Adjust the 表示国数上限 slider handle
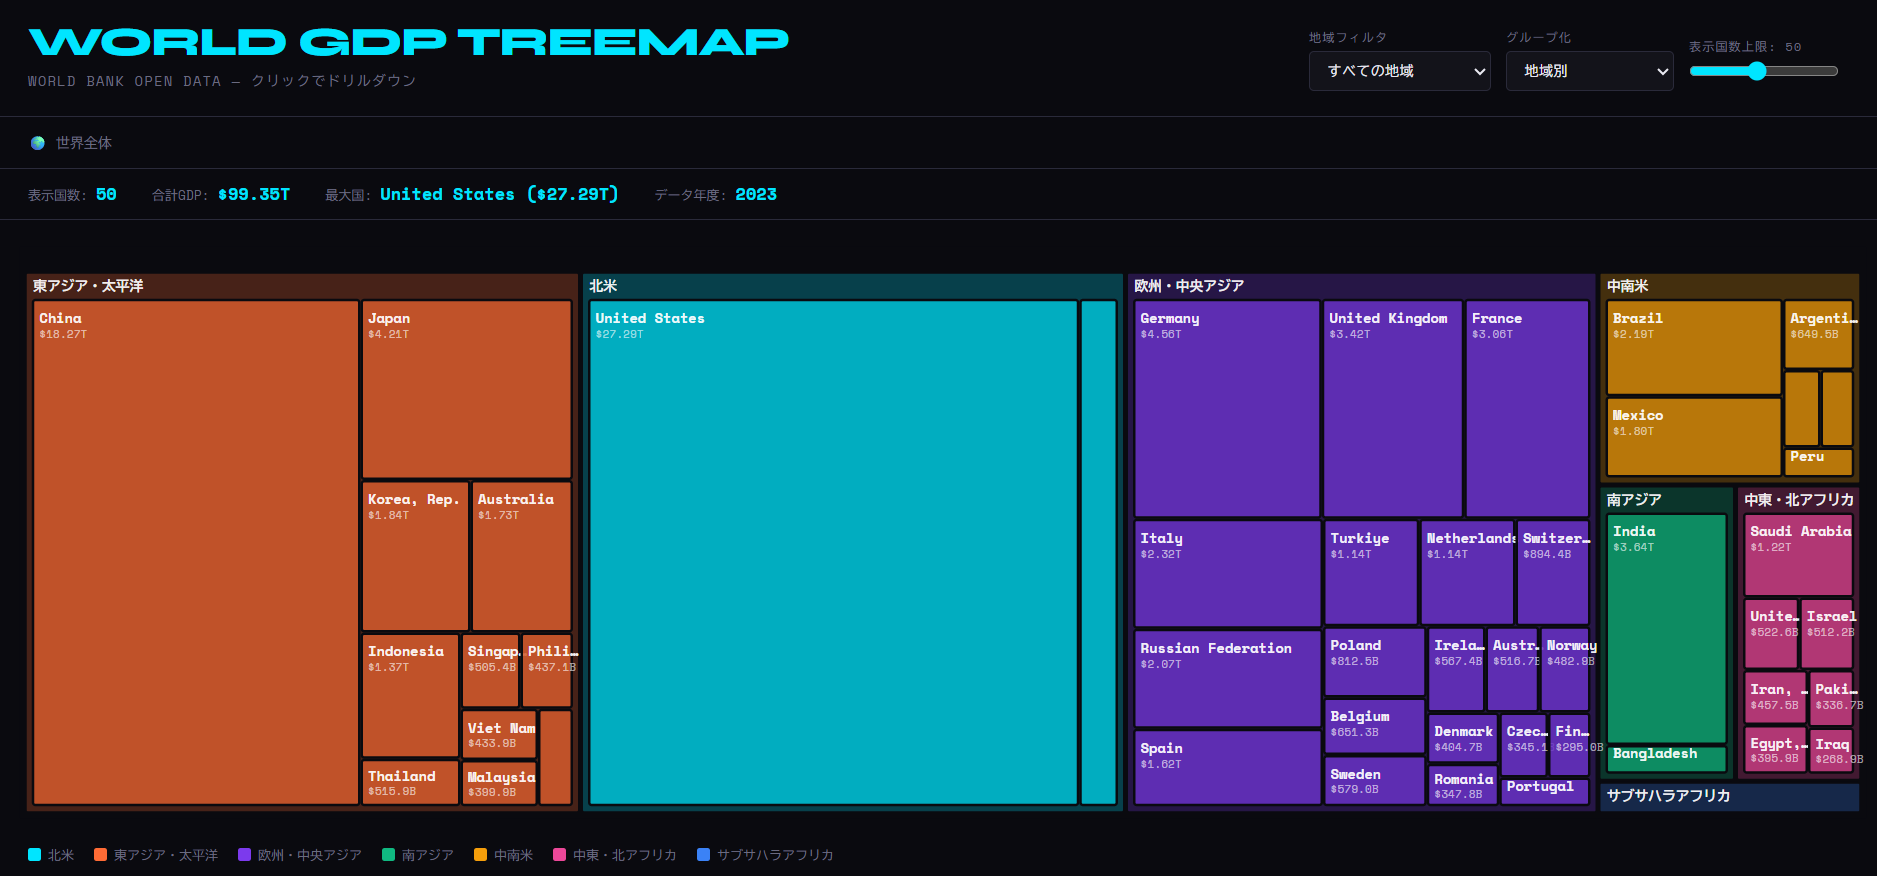The width and height of the screenshot is (1877, 876). pos(1757,71)
